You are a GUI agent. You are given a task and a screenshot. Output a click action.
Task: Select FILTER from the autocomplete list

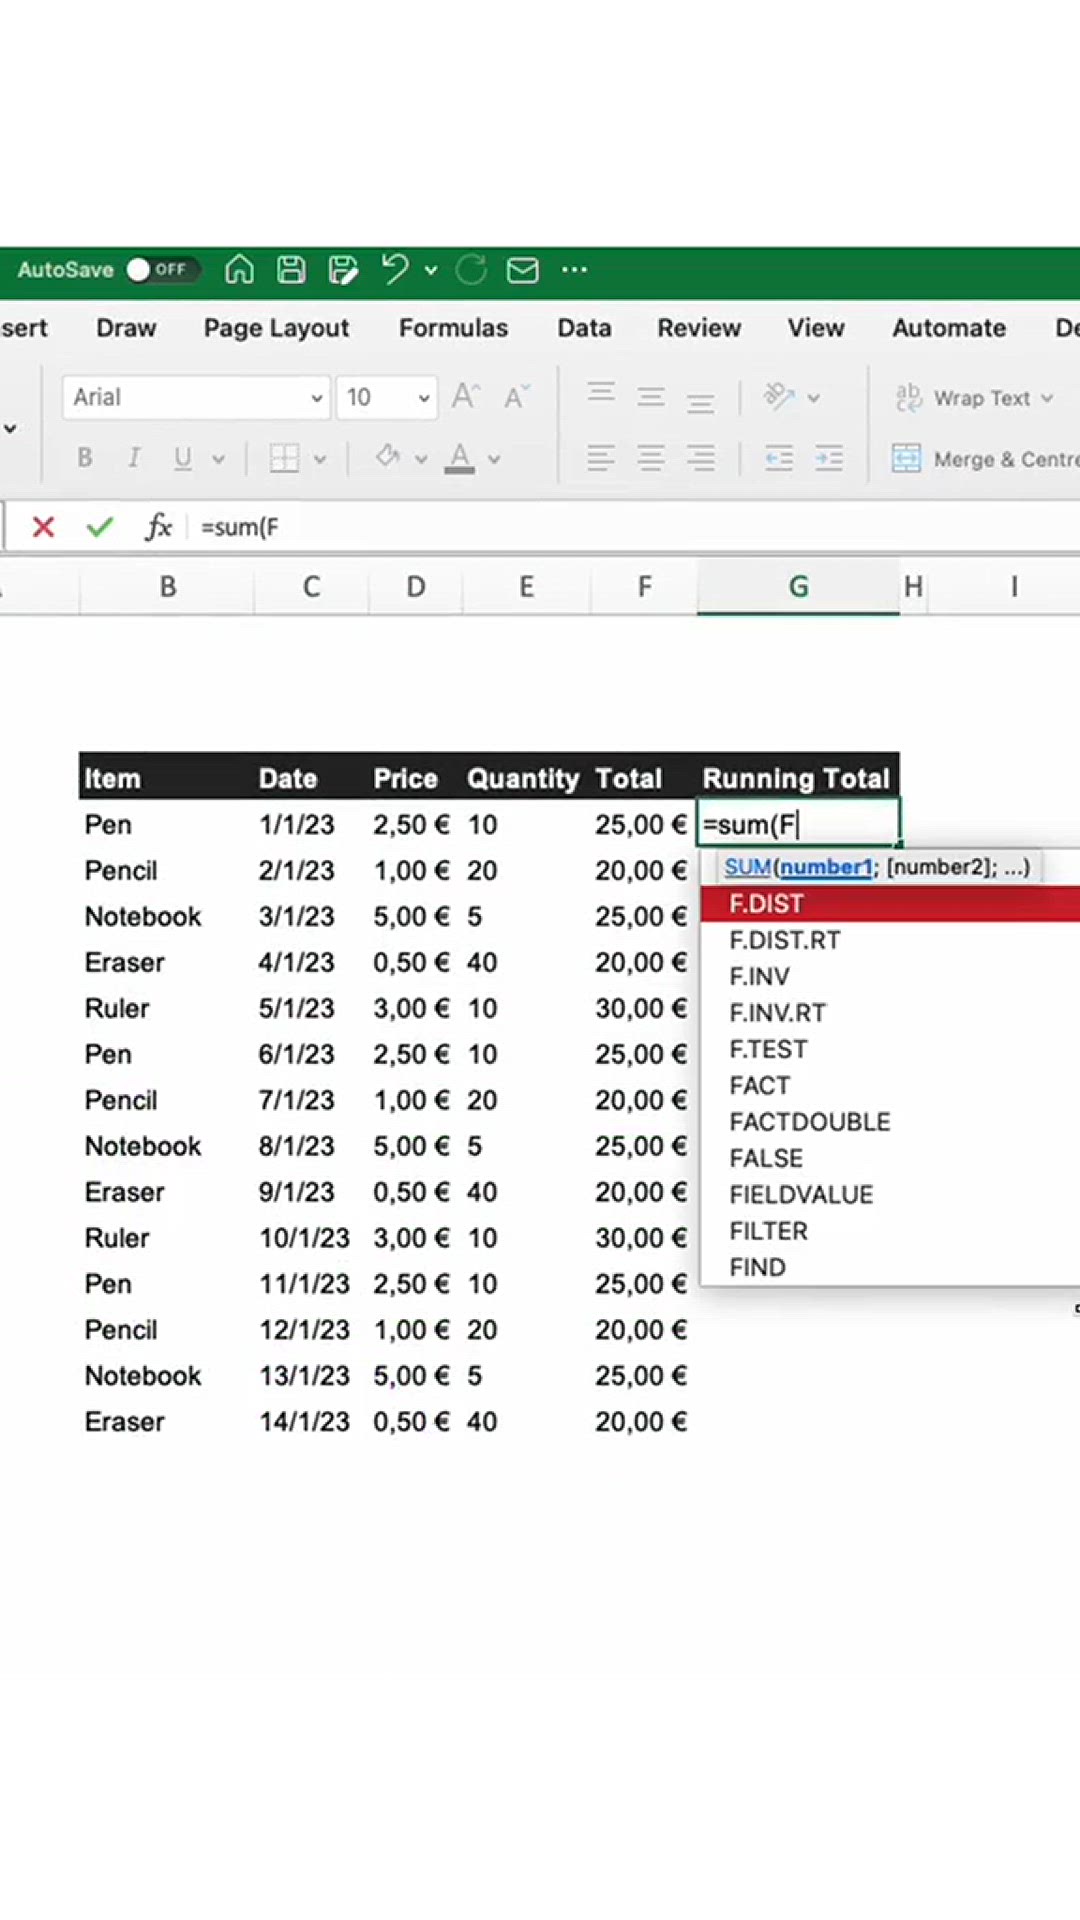pyautogui.click(x=768, y=1231)
